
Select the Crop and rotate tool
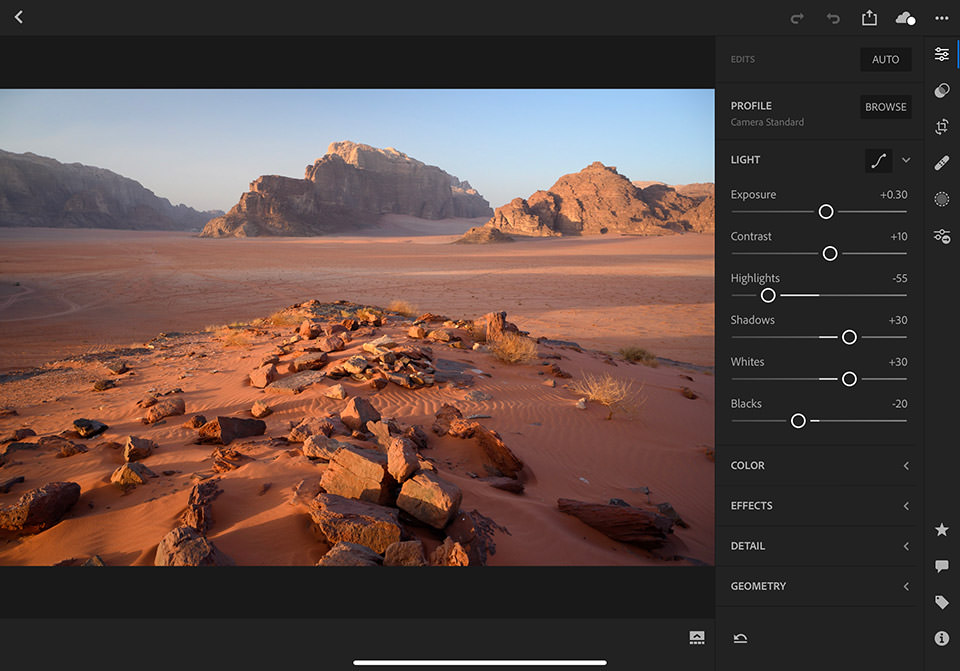pyautogui.click(x=941, y=127)
